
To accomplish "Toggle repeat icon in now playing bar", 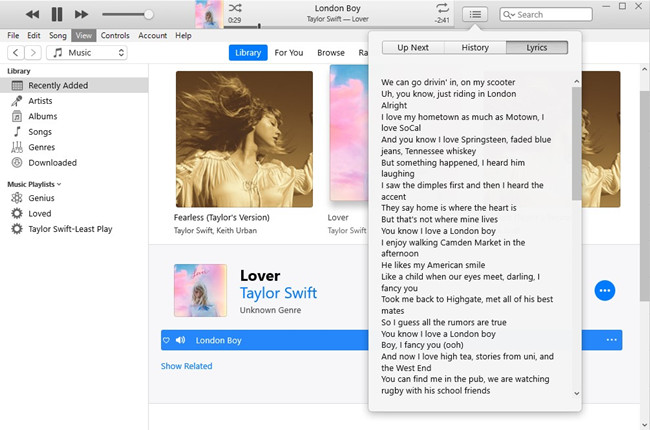I will pyautogui.click(x=442, y=8).
